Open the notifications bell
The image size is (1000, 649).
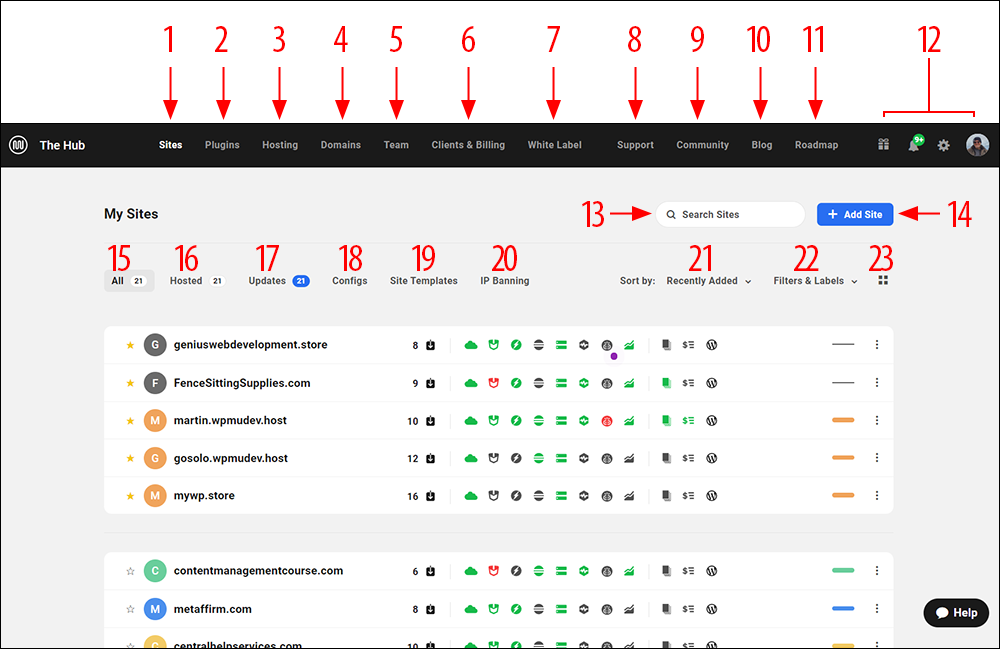pyautogui.click(x=915, y=144)
